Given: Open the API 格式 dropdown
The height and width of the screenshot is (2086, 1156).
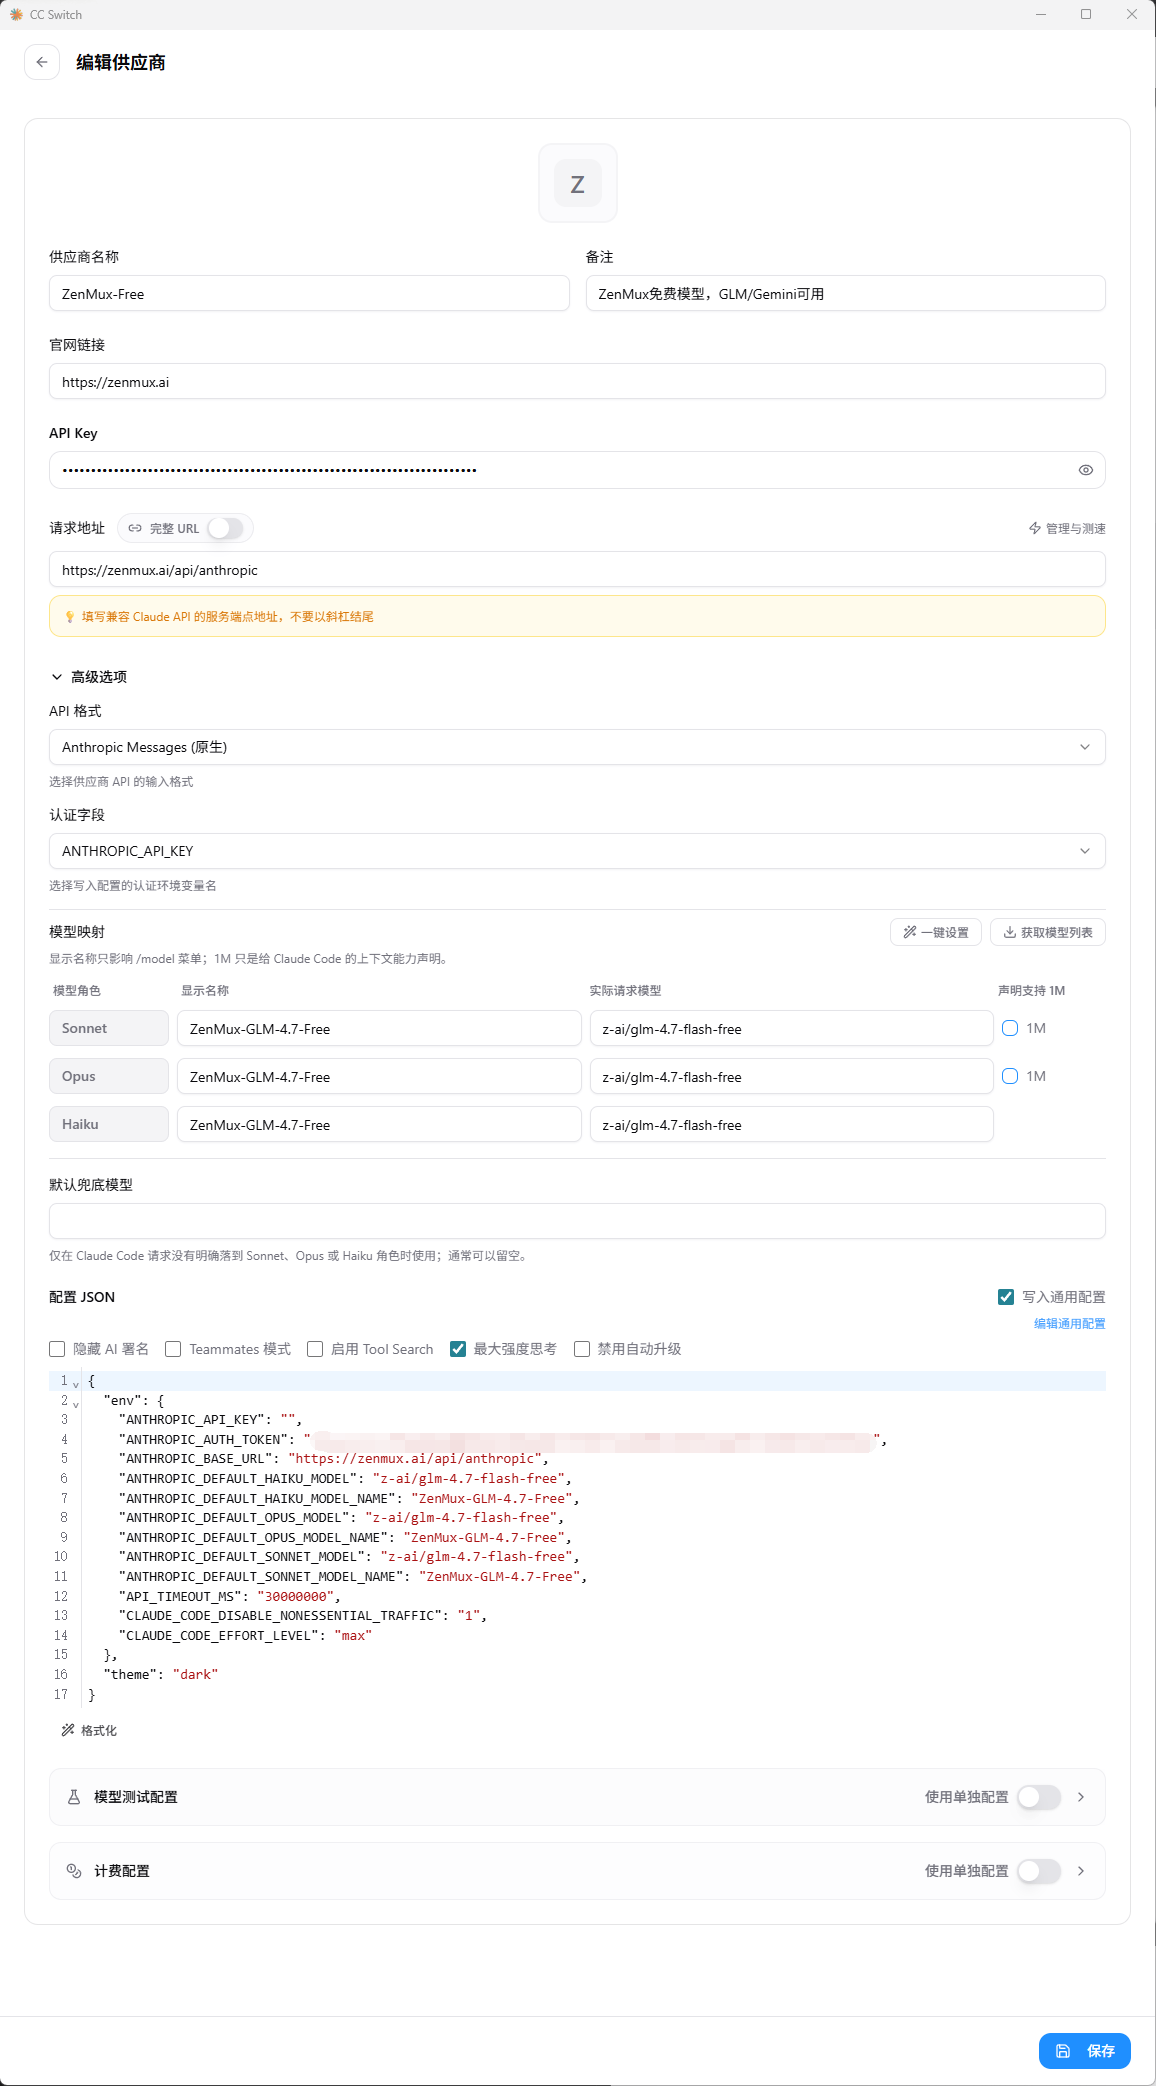Looking at the screenshot, I should (577, 747).
